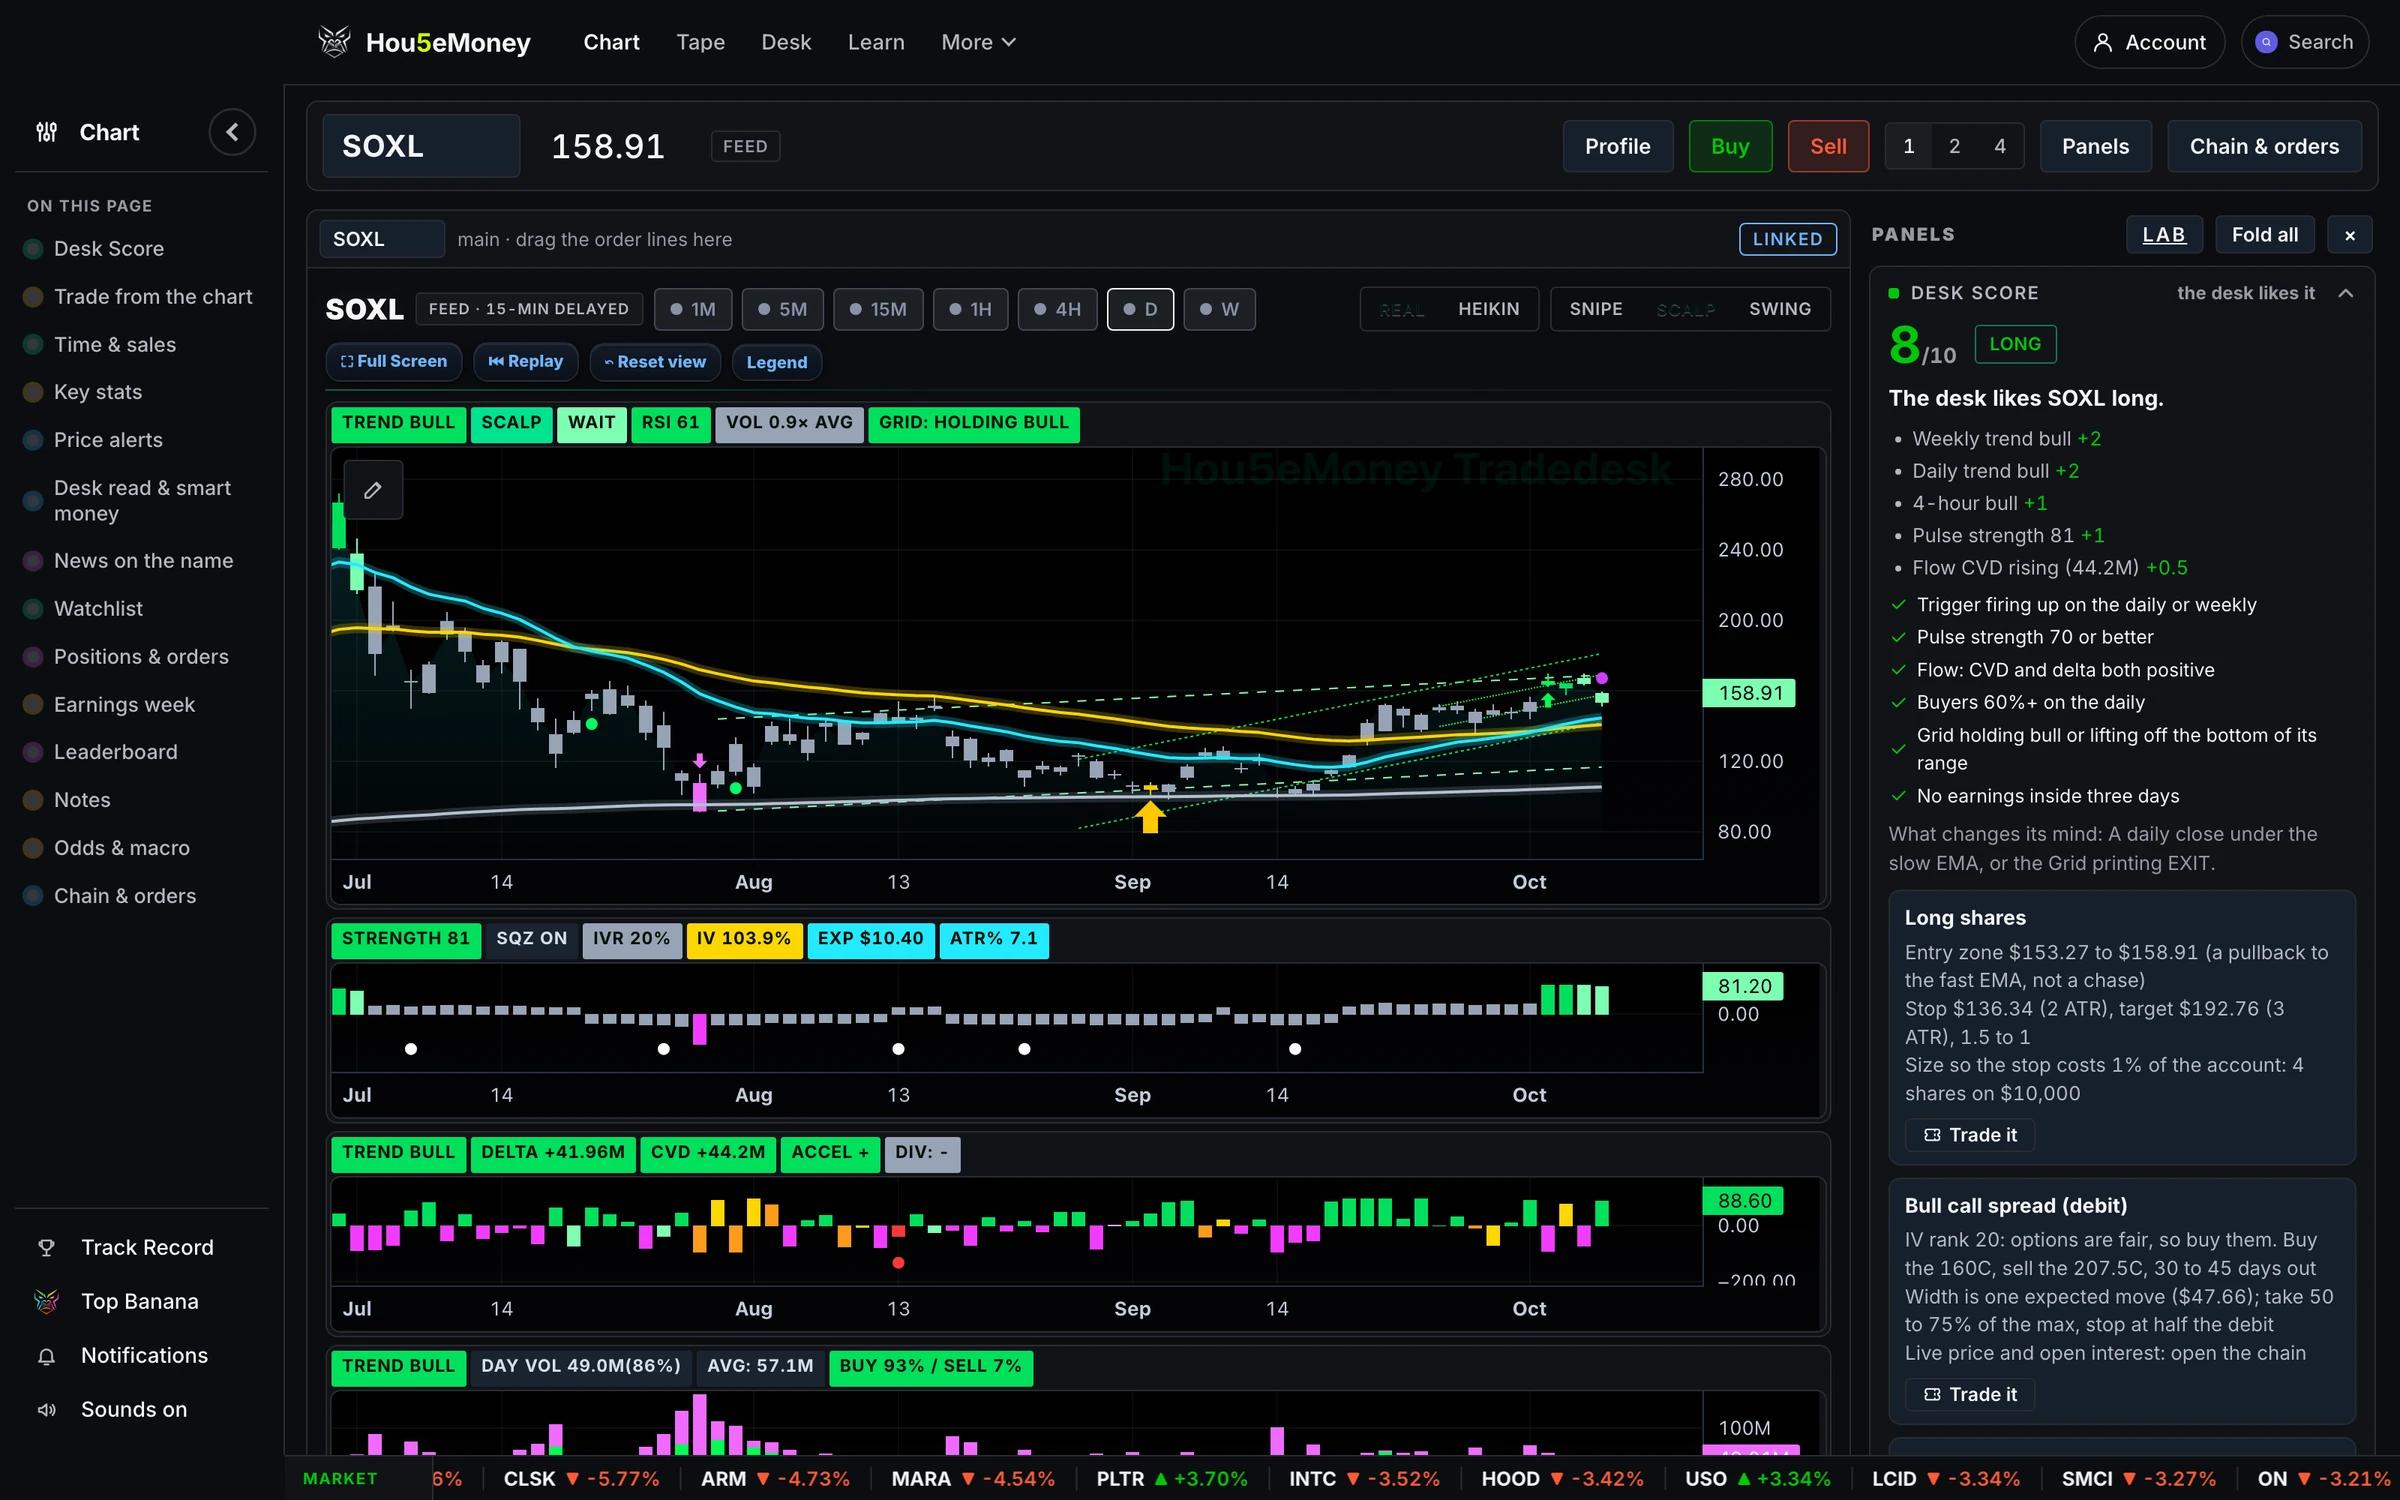Image resolution: width=2400 pixels, height=1500 pixels.
Task: Select the 4H timeframe
Action: click(1058, 309)
